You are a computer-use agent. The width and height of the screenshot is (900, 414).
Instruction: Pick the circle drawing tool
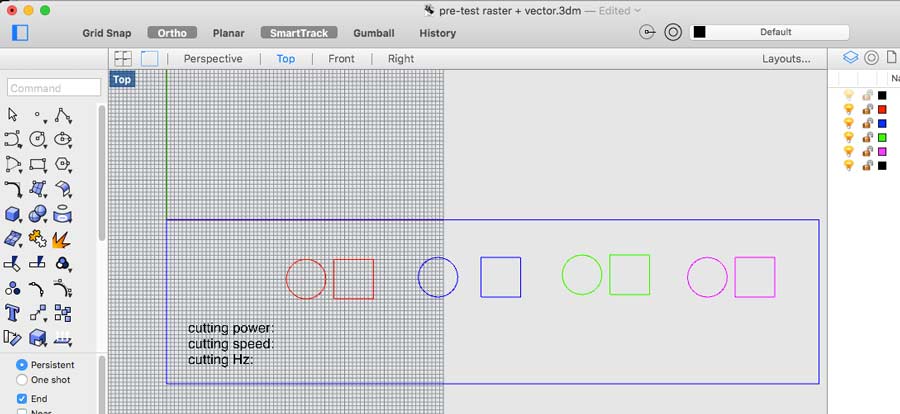(x=38, y=139)
